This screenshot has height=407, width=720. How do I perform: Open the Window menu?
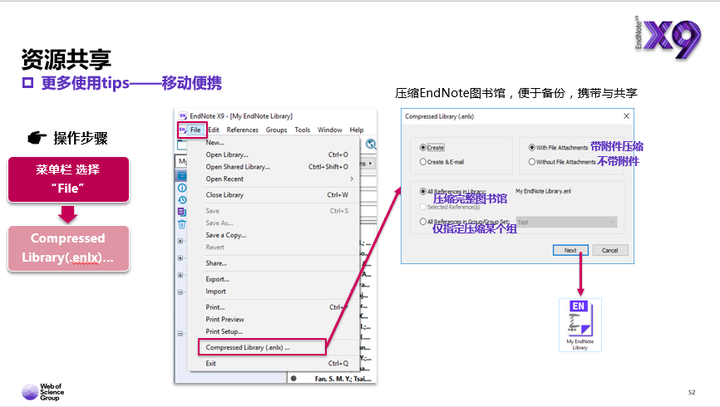pyautogui.click(x=330, y=130)
